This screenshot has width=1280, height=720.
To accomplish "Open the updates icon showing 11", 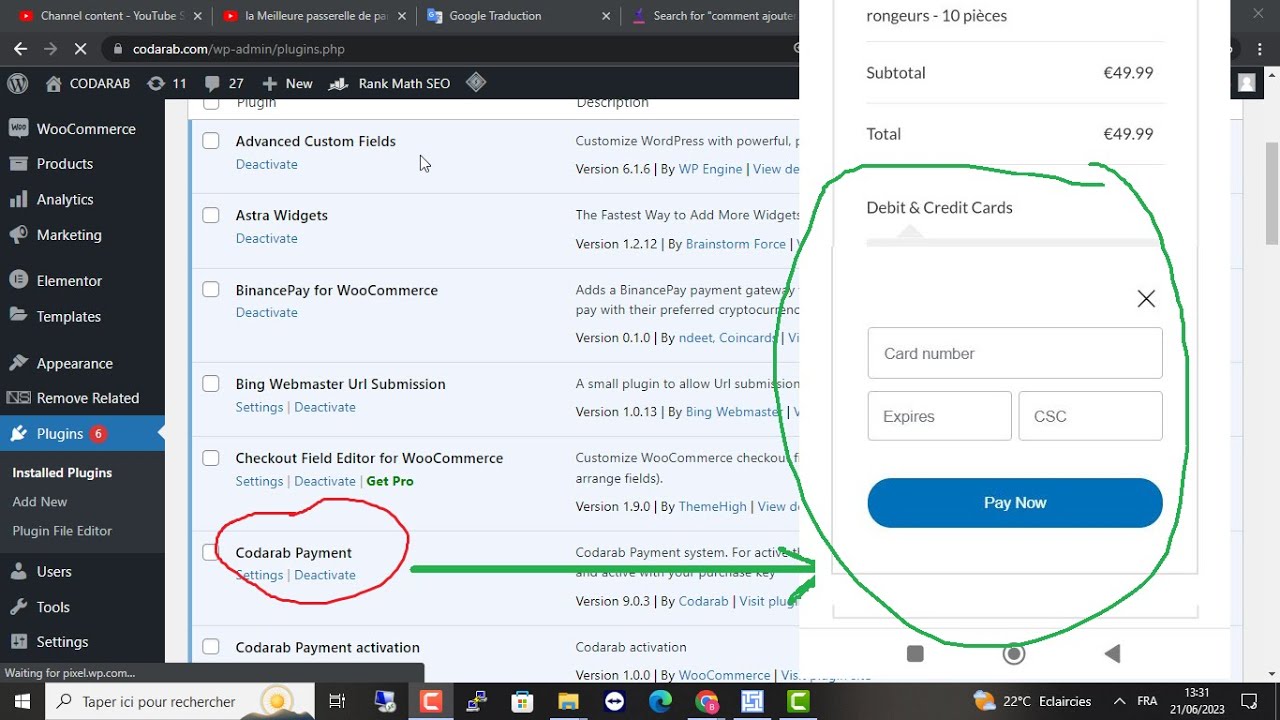I will [167, 84].
